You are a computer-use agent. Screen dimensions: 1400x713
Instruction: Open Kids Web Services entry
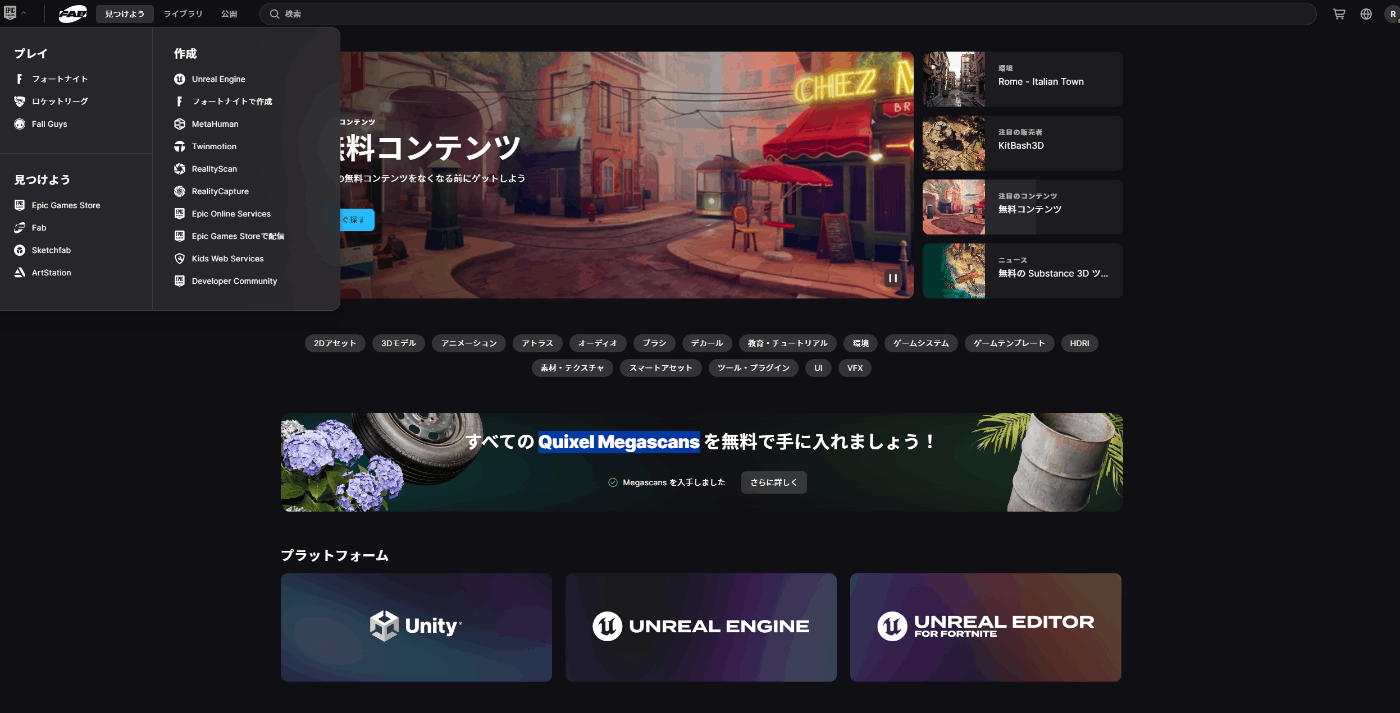tap(219, 259)
